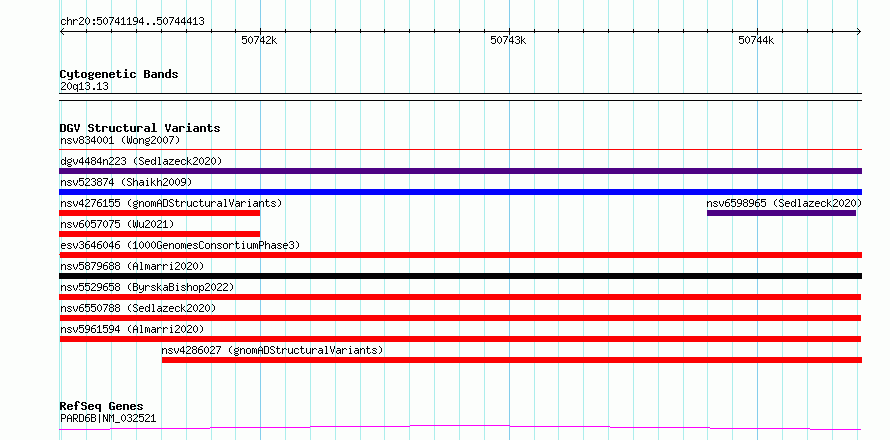Open the nsv523874 (Shaikh2009) label
The width and height of the screenshot is (890, 440).
pos(126,182)
